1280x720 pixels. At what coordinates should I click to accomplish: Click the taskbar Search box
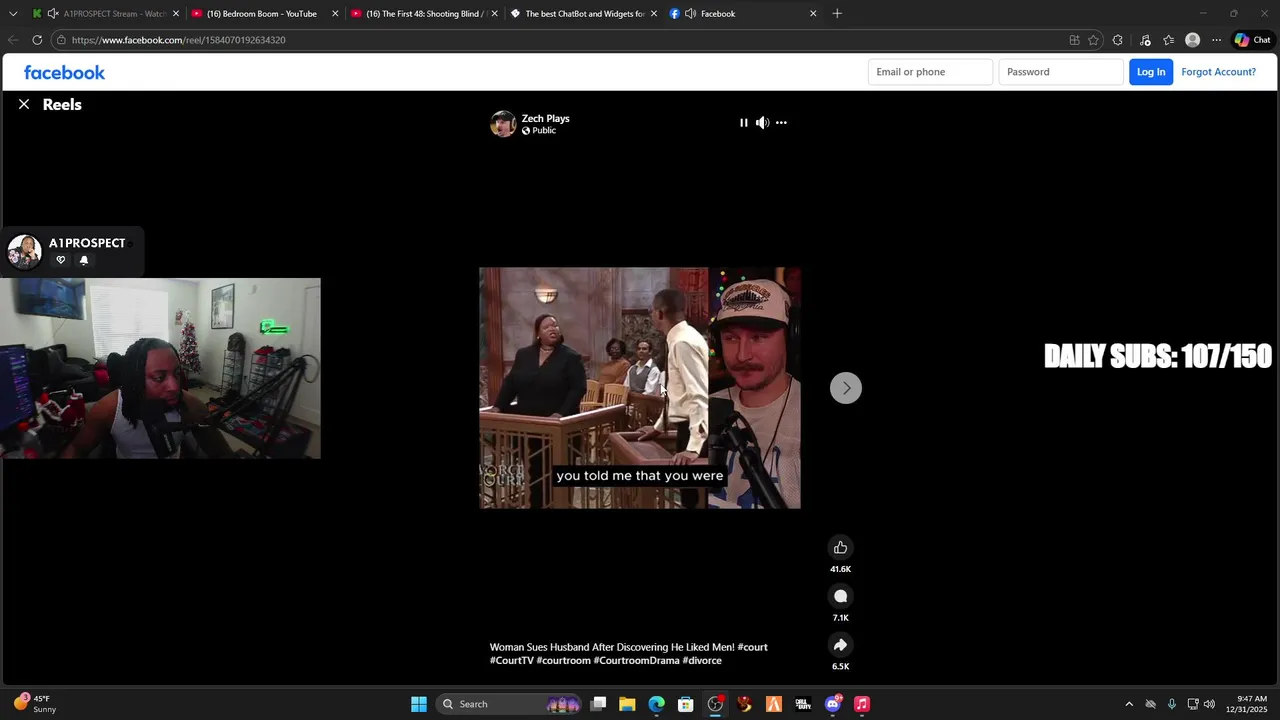point(510,704)
